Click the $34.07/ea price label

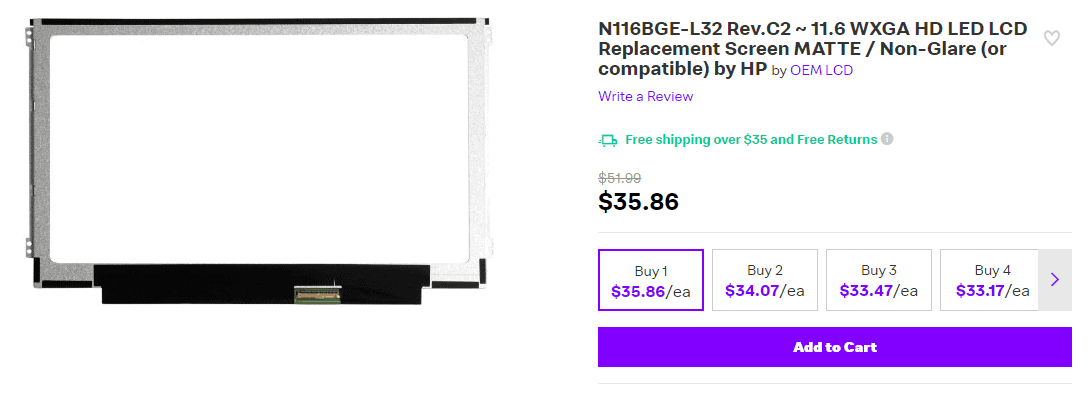765,291
